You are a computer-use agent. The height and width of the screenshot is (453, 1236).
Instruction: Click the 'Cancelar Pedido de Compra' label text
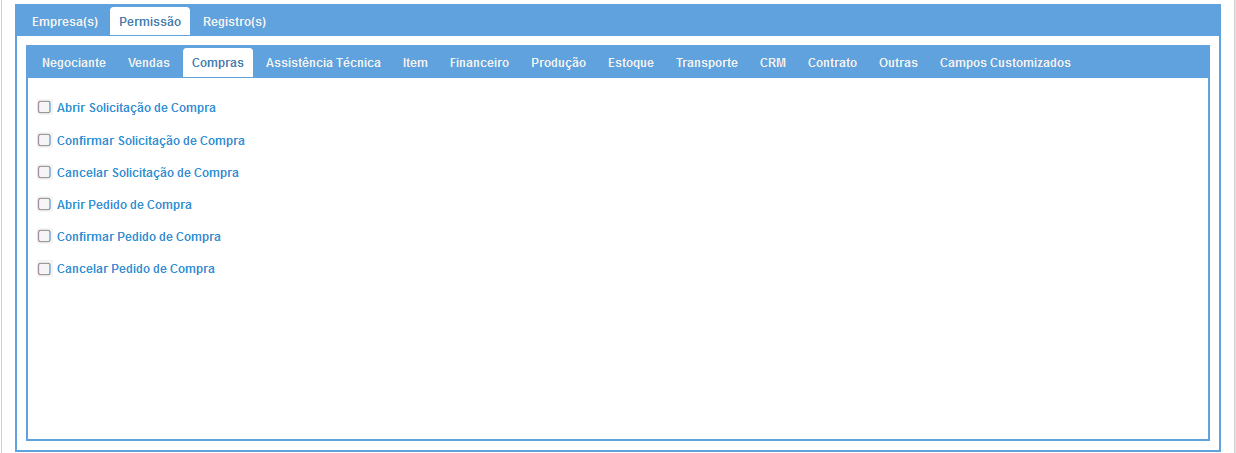[x=136, y=269]
